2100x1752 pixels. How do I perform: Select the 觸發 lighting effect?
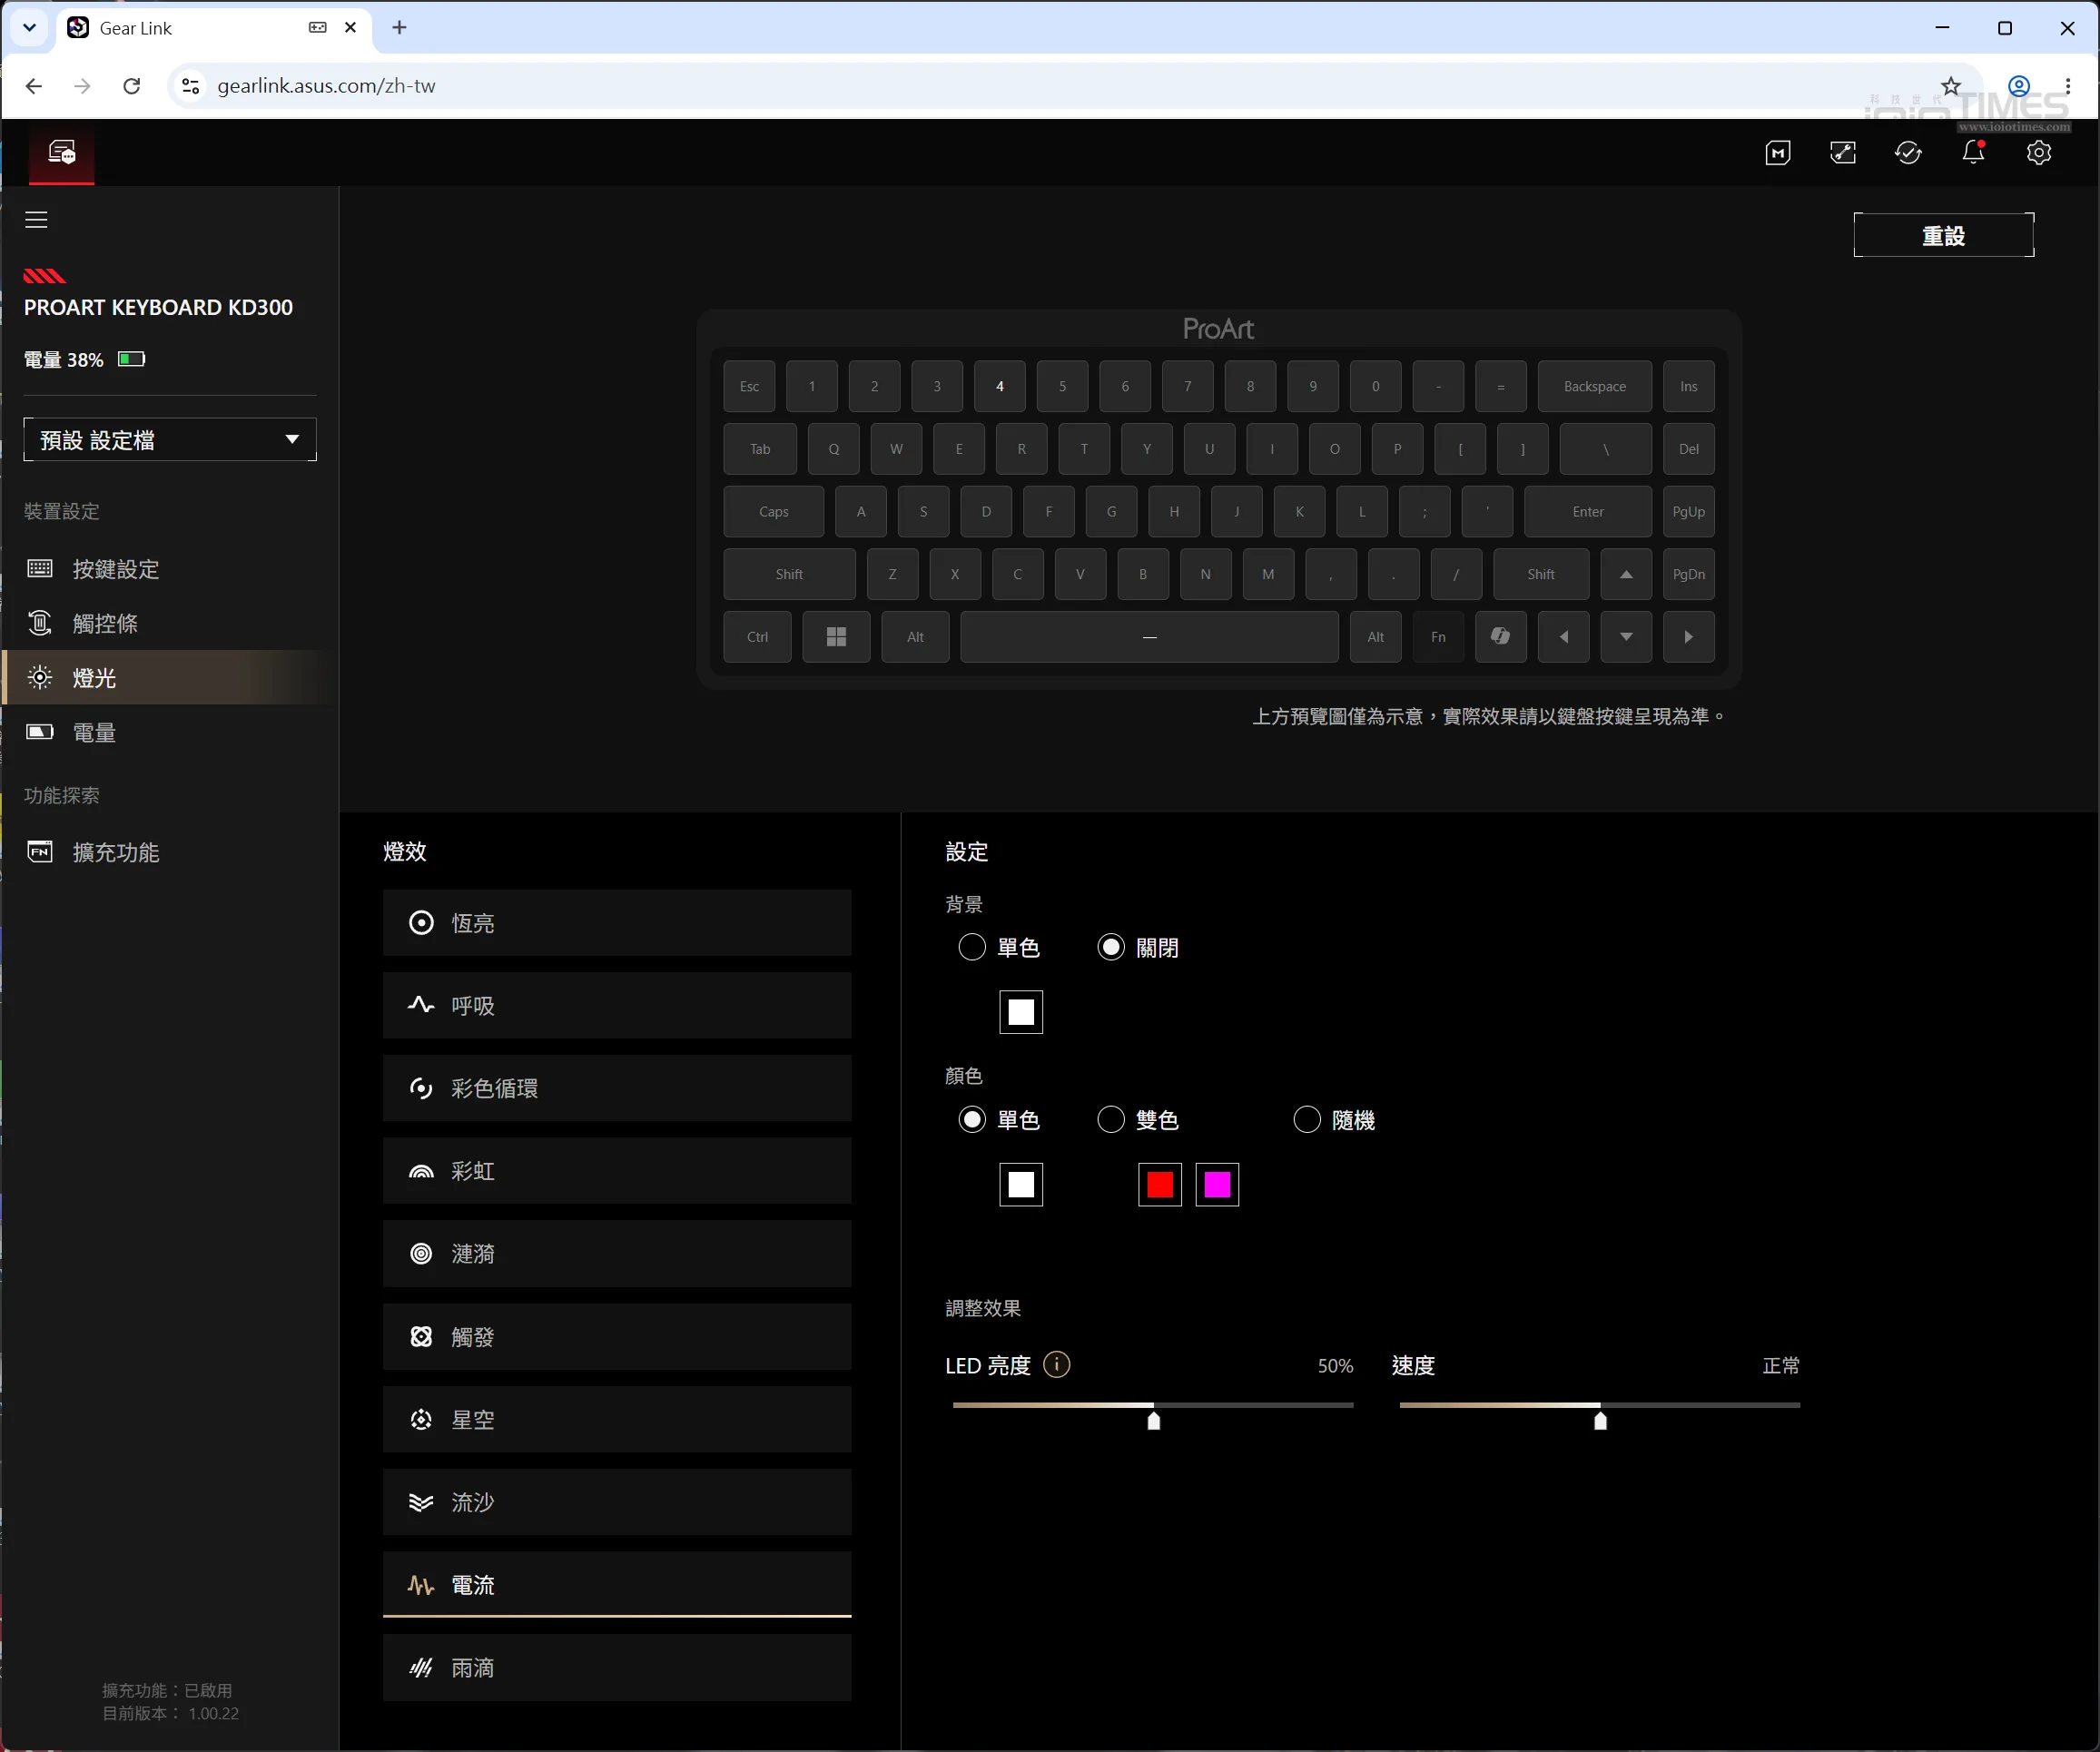click(617, 1337)
